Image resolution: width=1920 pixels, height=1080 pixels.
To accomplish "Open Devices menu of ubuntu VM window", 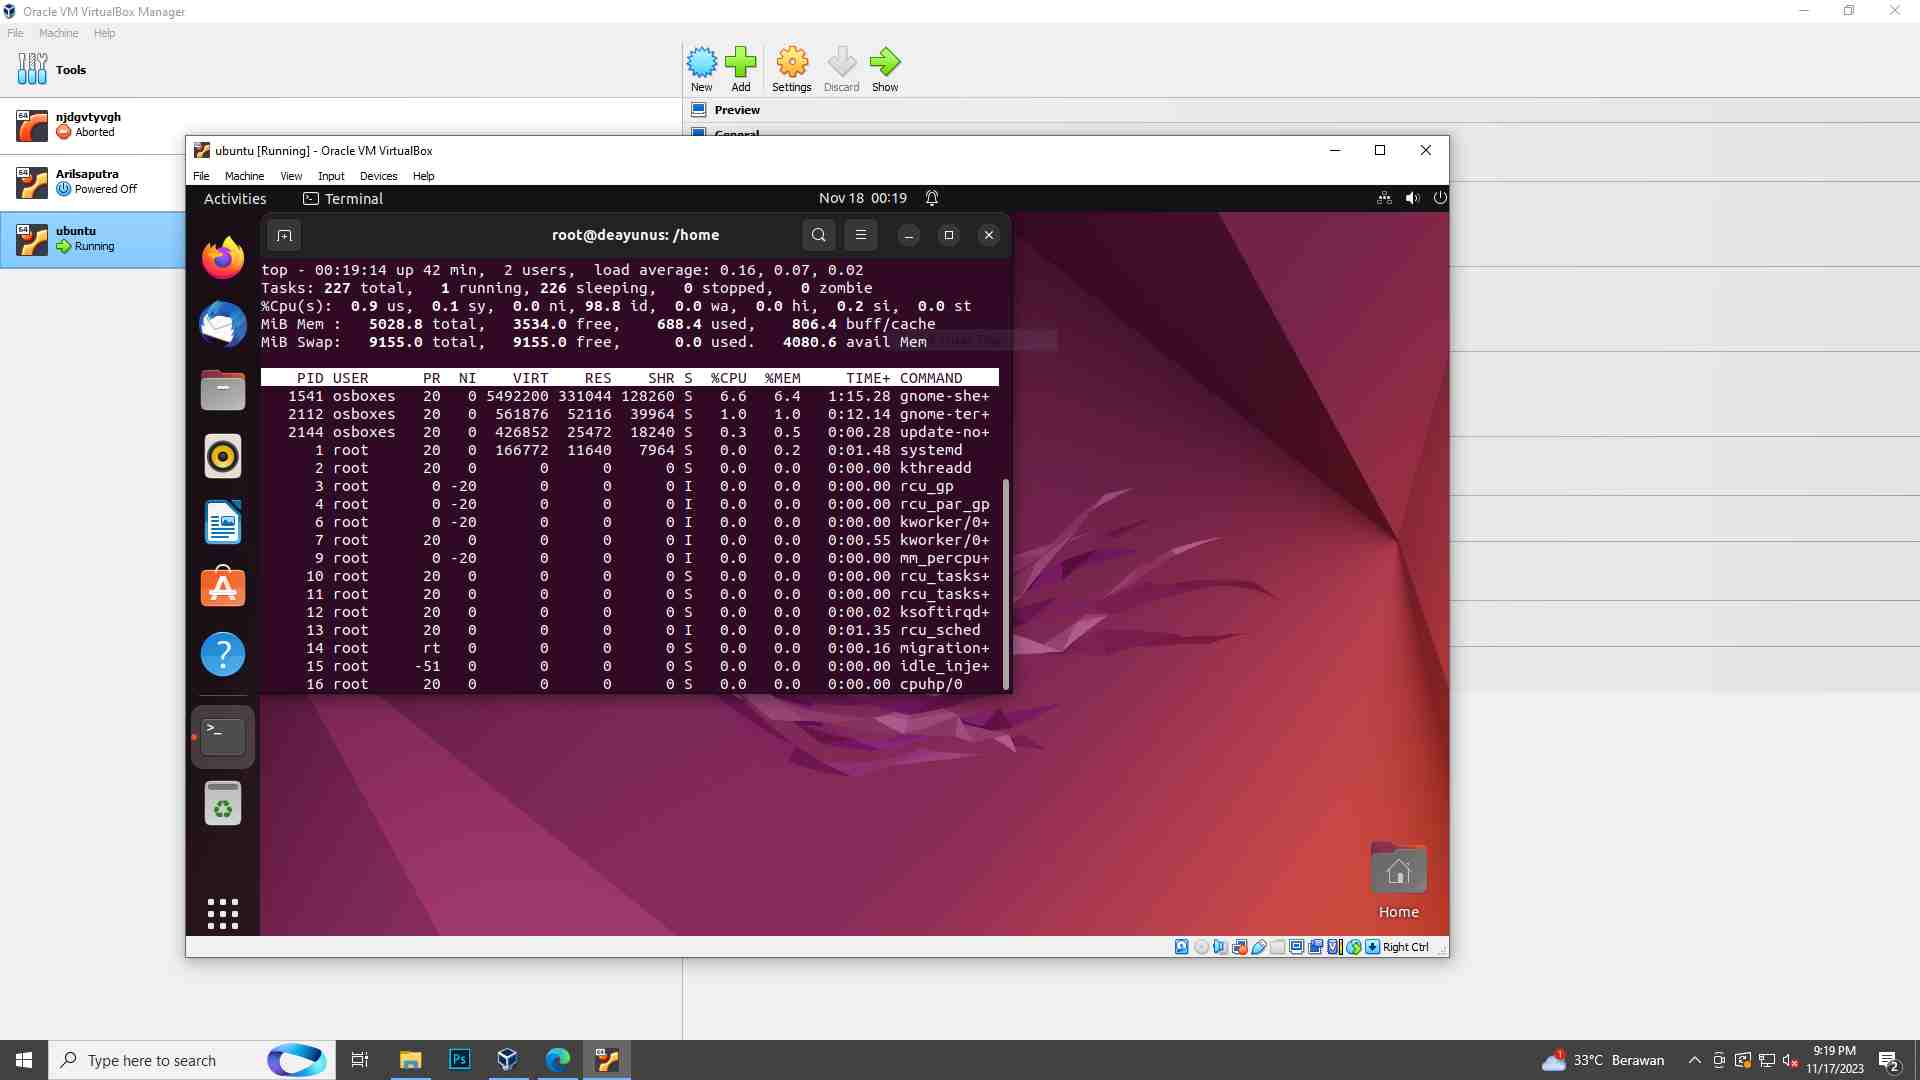I will [378, 176].
